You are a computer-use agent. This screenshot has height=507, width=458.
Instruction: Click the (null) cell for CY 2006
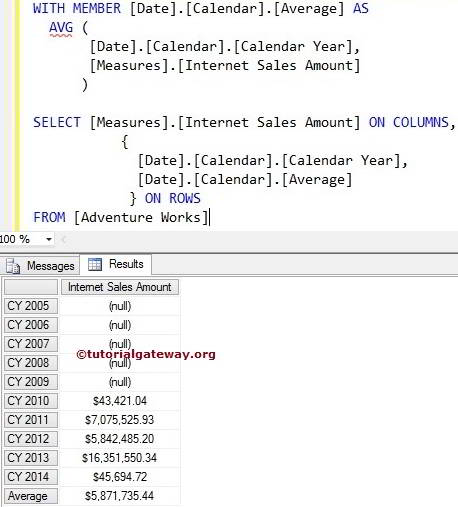pyautogui.click(x=120, y=325)
